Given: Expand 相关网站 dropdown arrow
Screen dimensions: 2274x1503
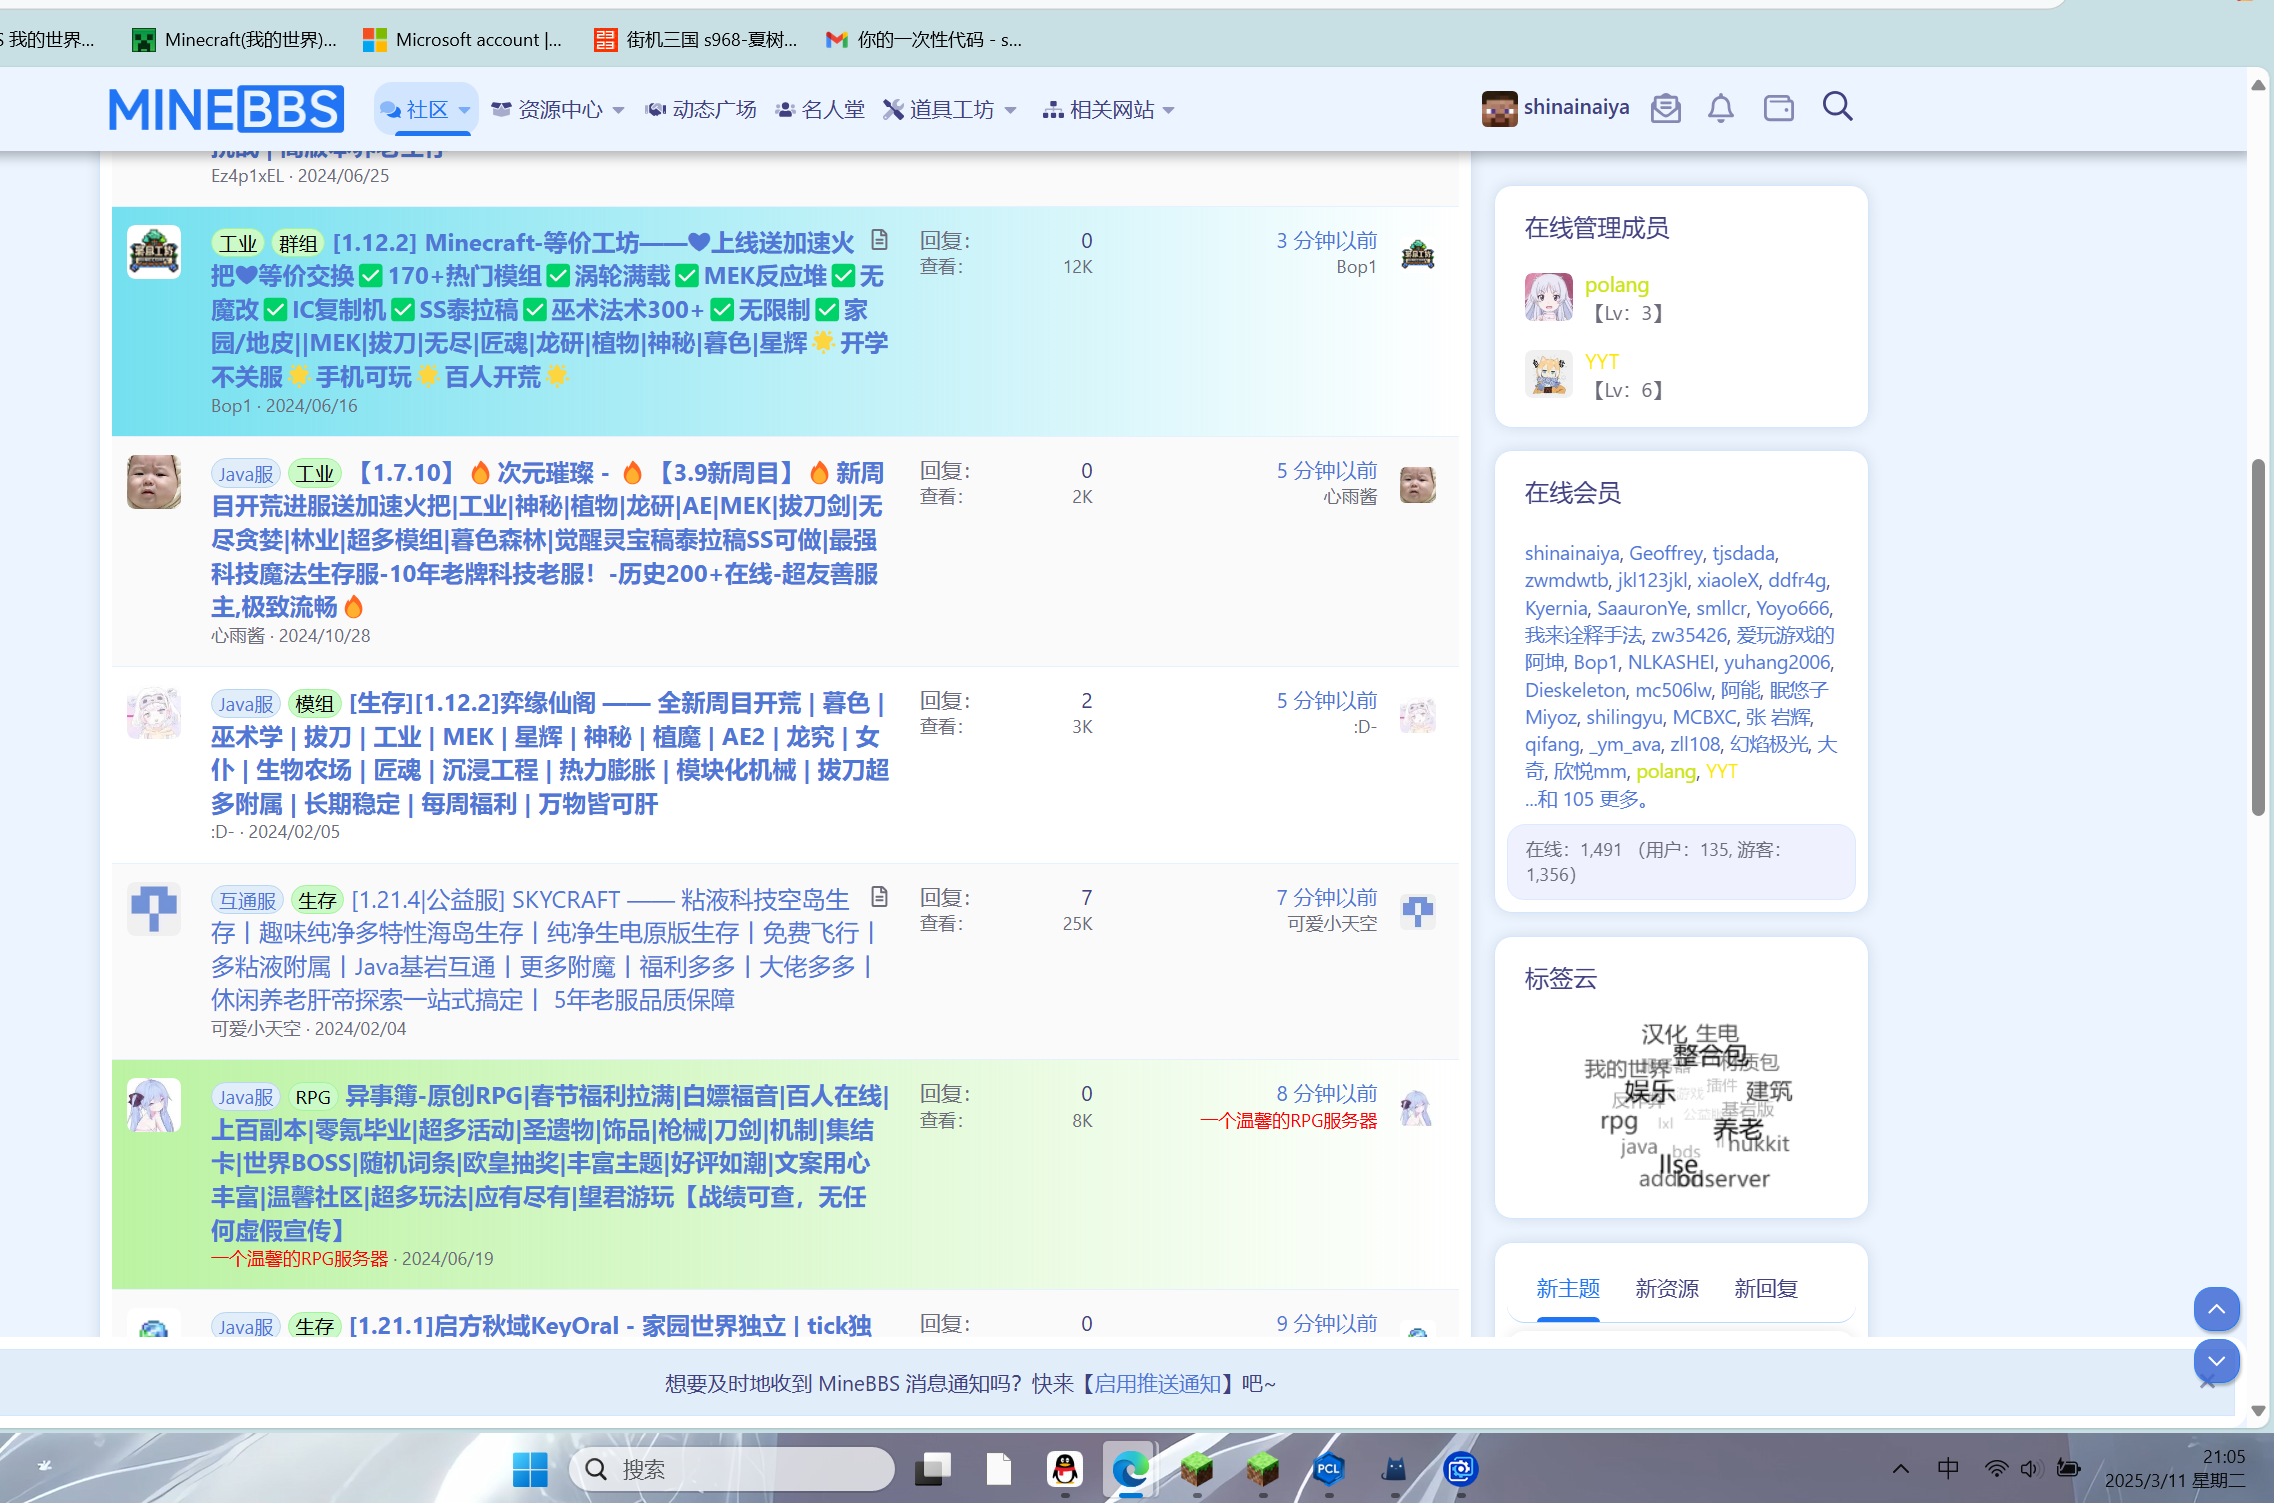Looking at the screenshot, I should click(1169, 110).
